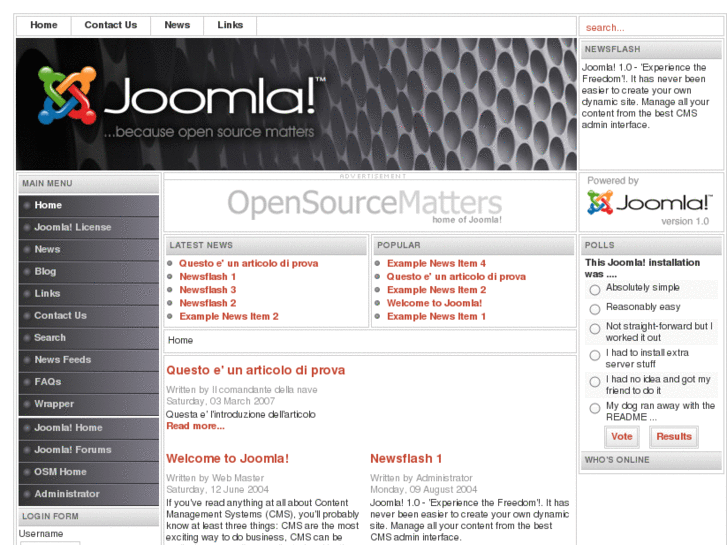The width and height of the screenshot is (727, 545).
Task: Submit the poll with Vote button
Action: click(622, 437)
